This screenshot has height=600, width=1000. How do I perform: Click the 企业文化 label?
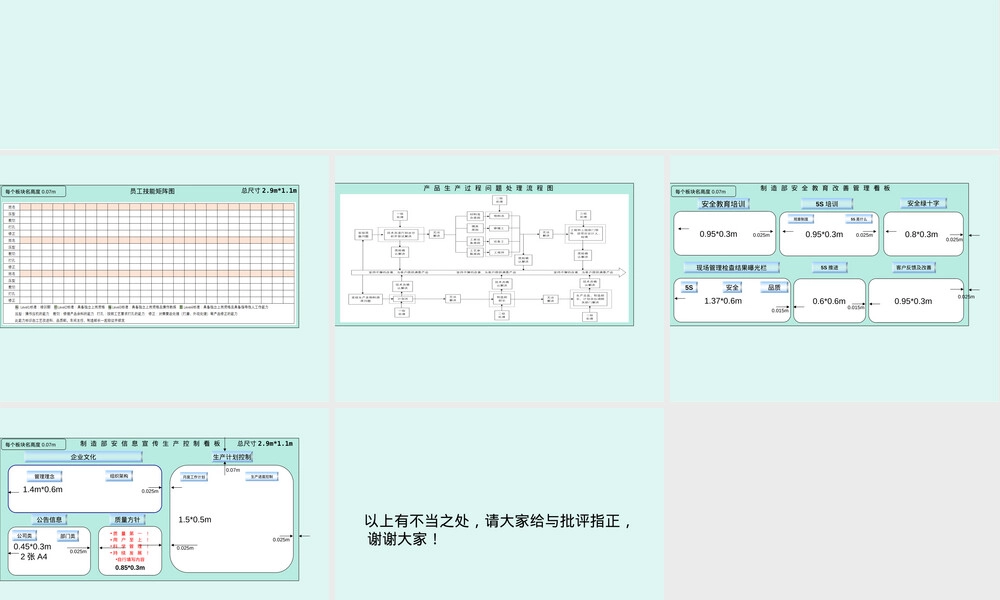[x=83, y=457]
